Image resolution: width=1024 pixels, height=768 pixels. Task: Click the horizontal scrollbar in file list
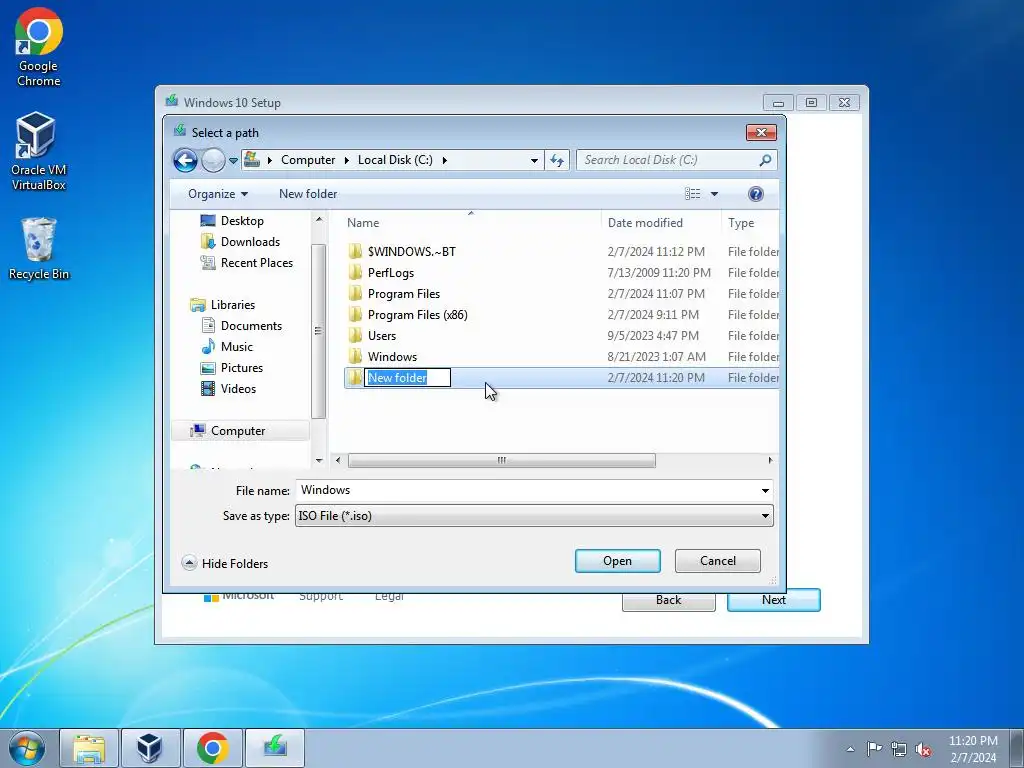click(x=502, y=460)
